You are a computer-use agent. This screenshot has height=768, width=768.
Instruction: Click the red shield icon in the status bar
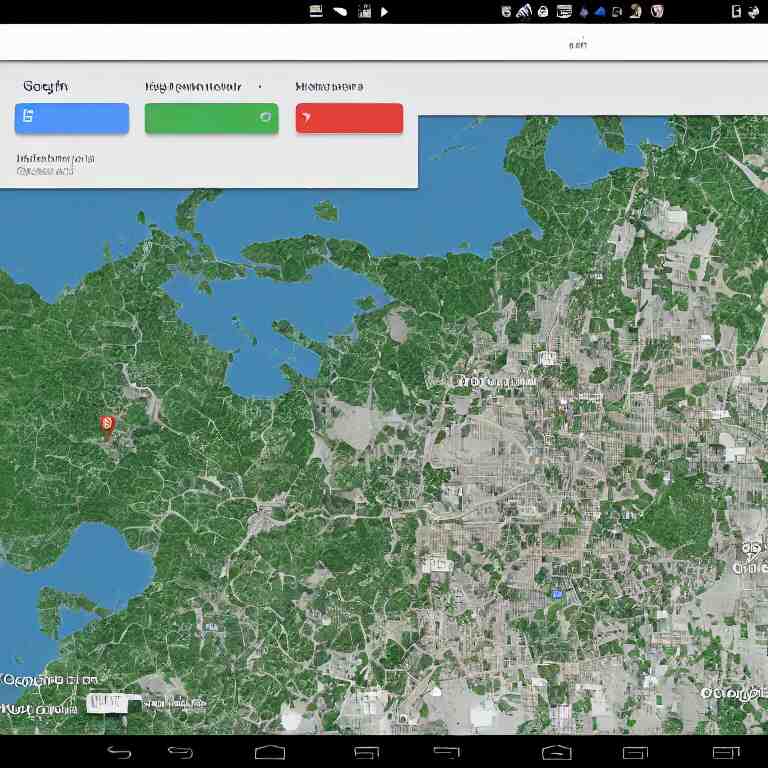coord(657,11)
